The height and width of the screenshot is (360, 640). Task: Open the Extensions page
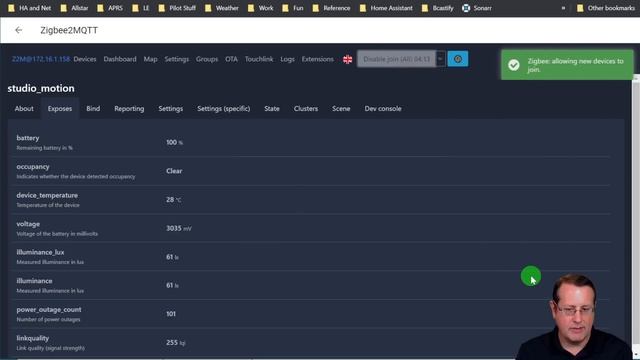318,59
